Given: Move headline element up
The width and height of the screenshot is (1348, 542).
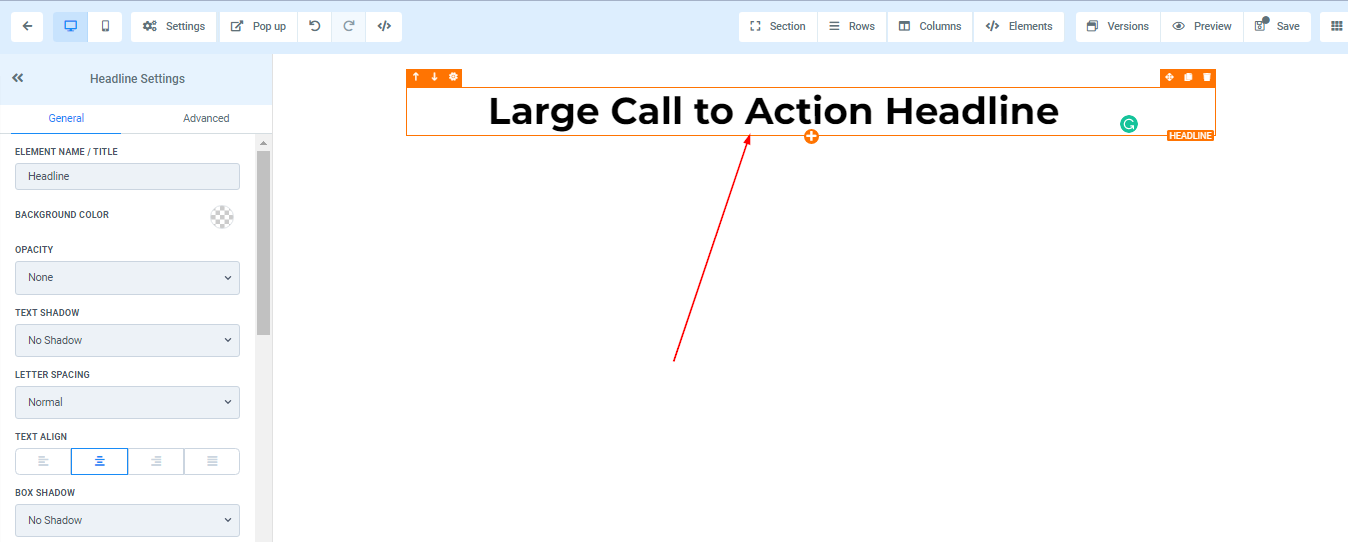Looking at the screenshot, I should click(416, 77).
